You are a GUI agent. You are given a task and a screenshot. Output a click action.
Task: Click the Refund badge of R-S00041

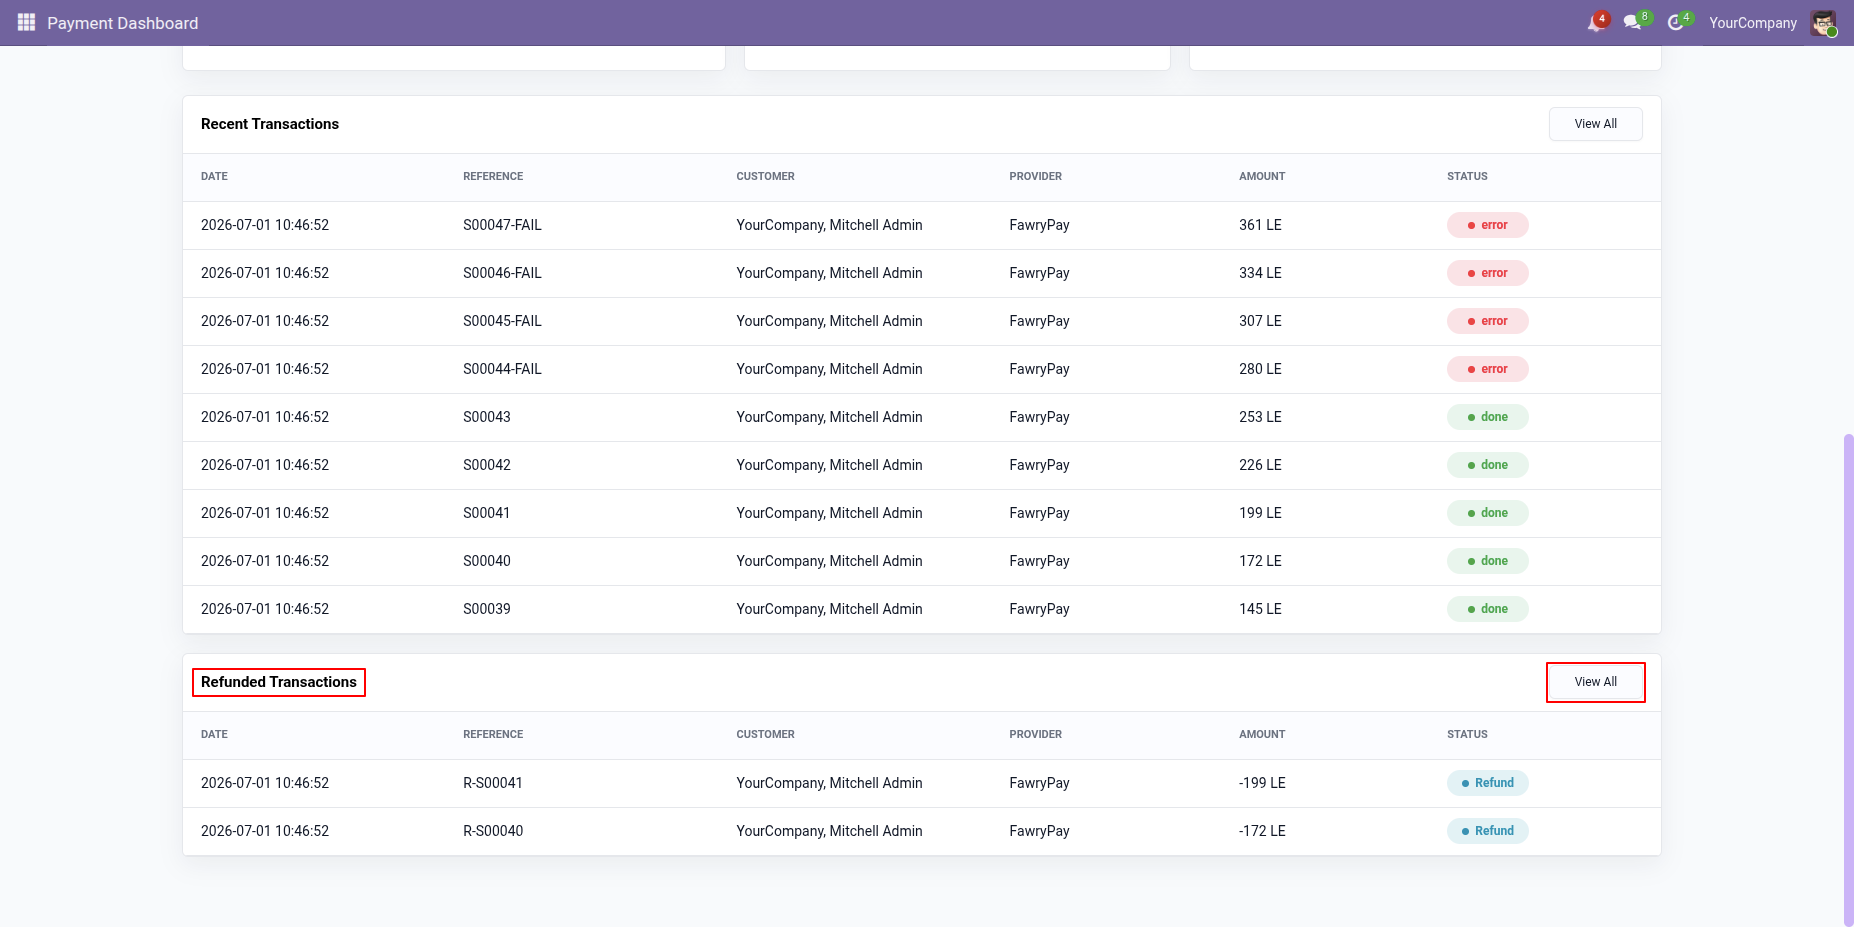(x=1487, y=783)
